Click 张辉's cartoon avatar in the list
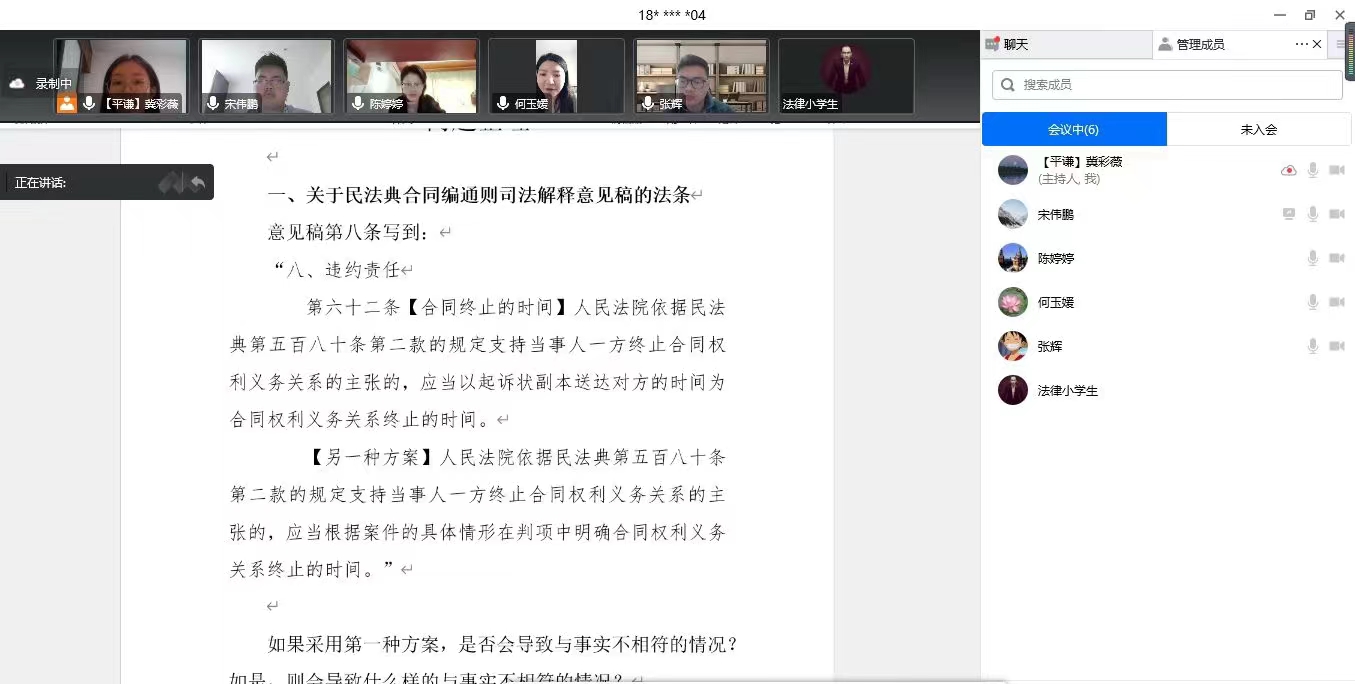The width and height of the screenshot is (1355, 684). click(1013, 346)
